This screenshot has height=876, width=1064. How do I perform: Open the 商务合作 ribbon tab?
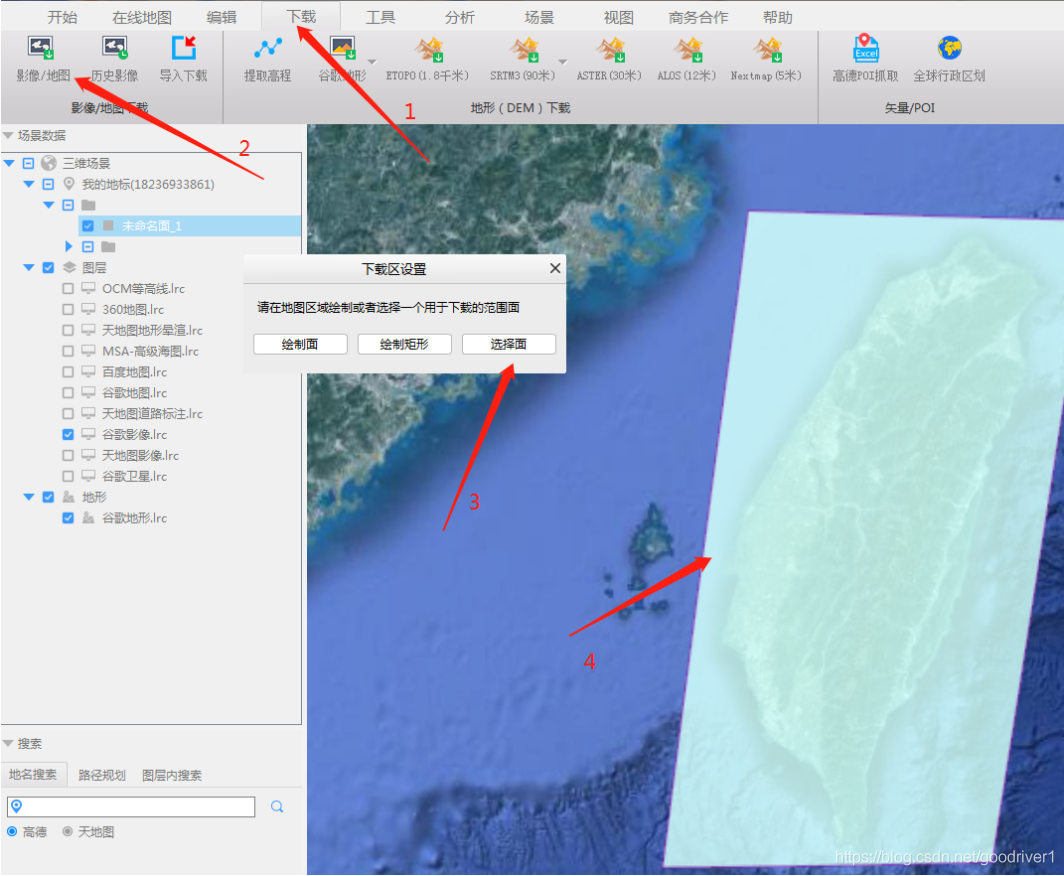tap(698, 17)
